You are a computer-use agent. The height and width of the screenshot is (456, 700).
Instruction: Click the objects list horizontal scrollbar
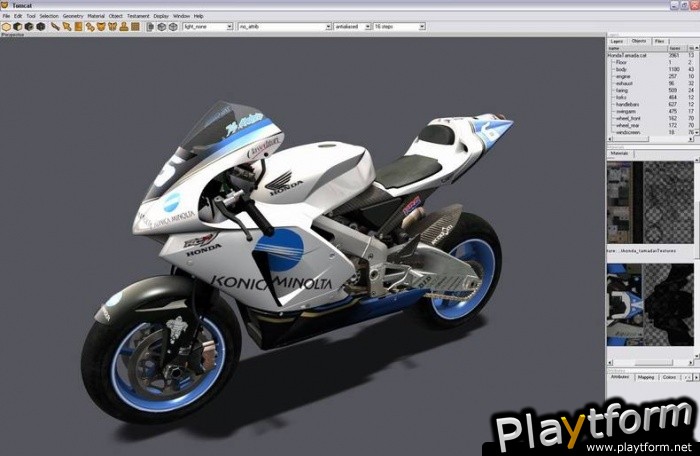650,139
